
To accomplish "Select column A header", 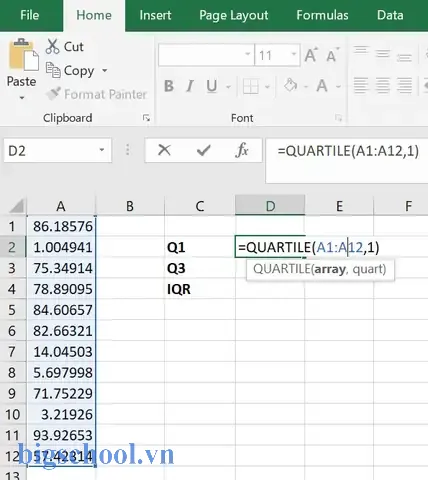I will 61,206.
